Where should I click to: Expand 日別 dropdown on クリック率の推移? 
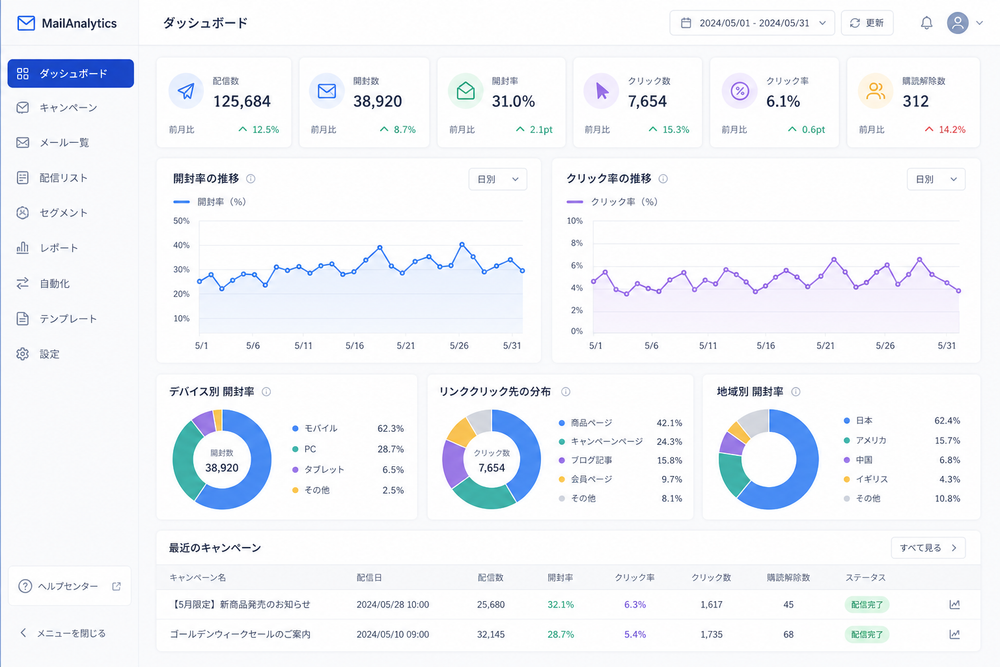[x=936, y=179]
